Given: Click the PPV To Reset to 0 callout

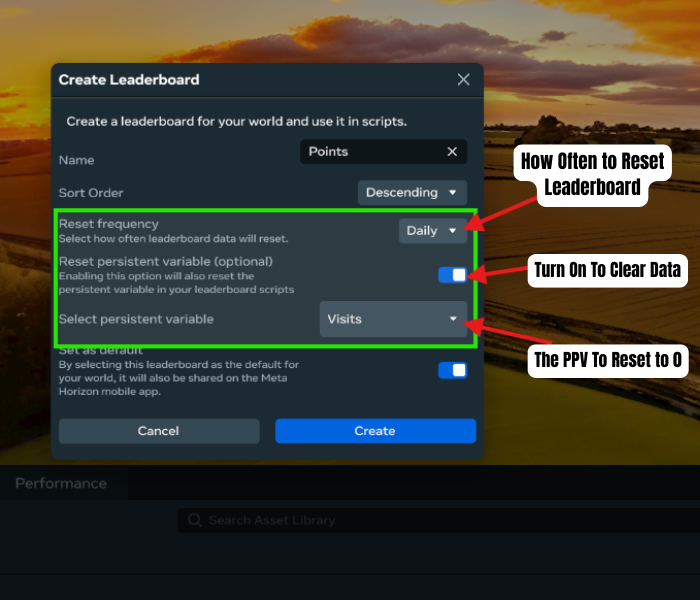Looking at the screenshot, I should (609, 361).
